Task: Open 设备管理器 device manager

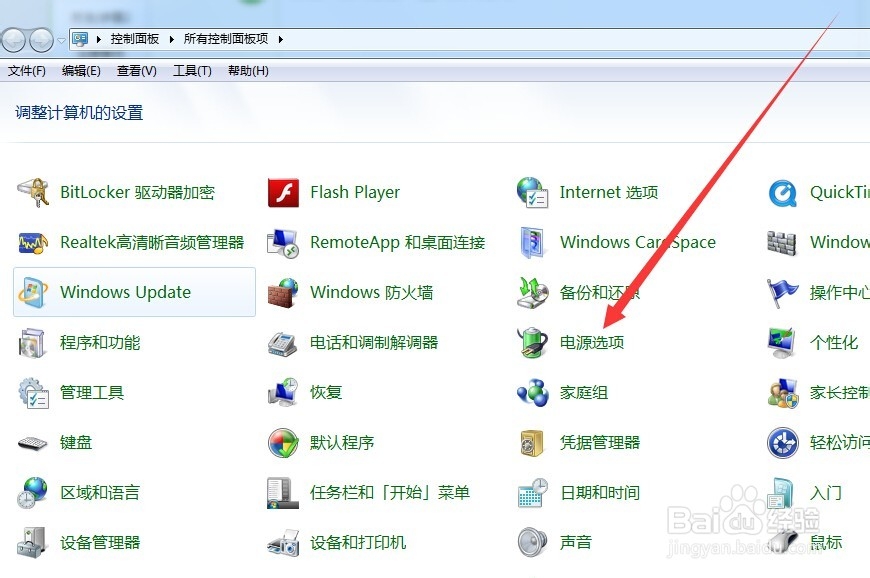Action: coord(101,543)
